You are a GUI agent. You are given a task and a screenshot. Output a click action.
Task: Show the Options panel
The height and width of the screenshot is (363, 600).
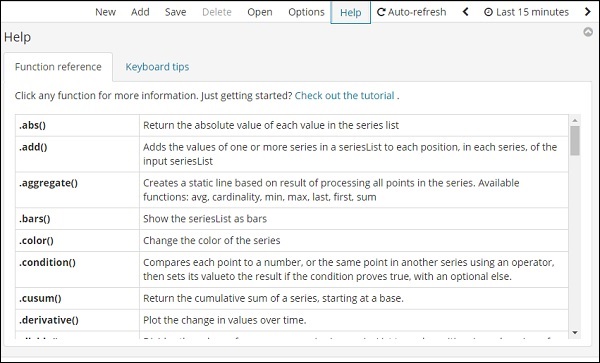306,12
